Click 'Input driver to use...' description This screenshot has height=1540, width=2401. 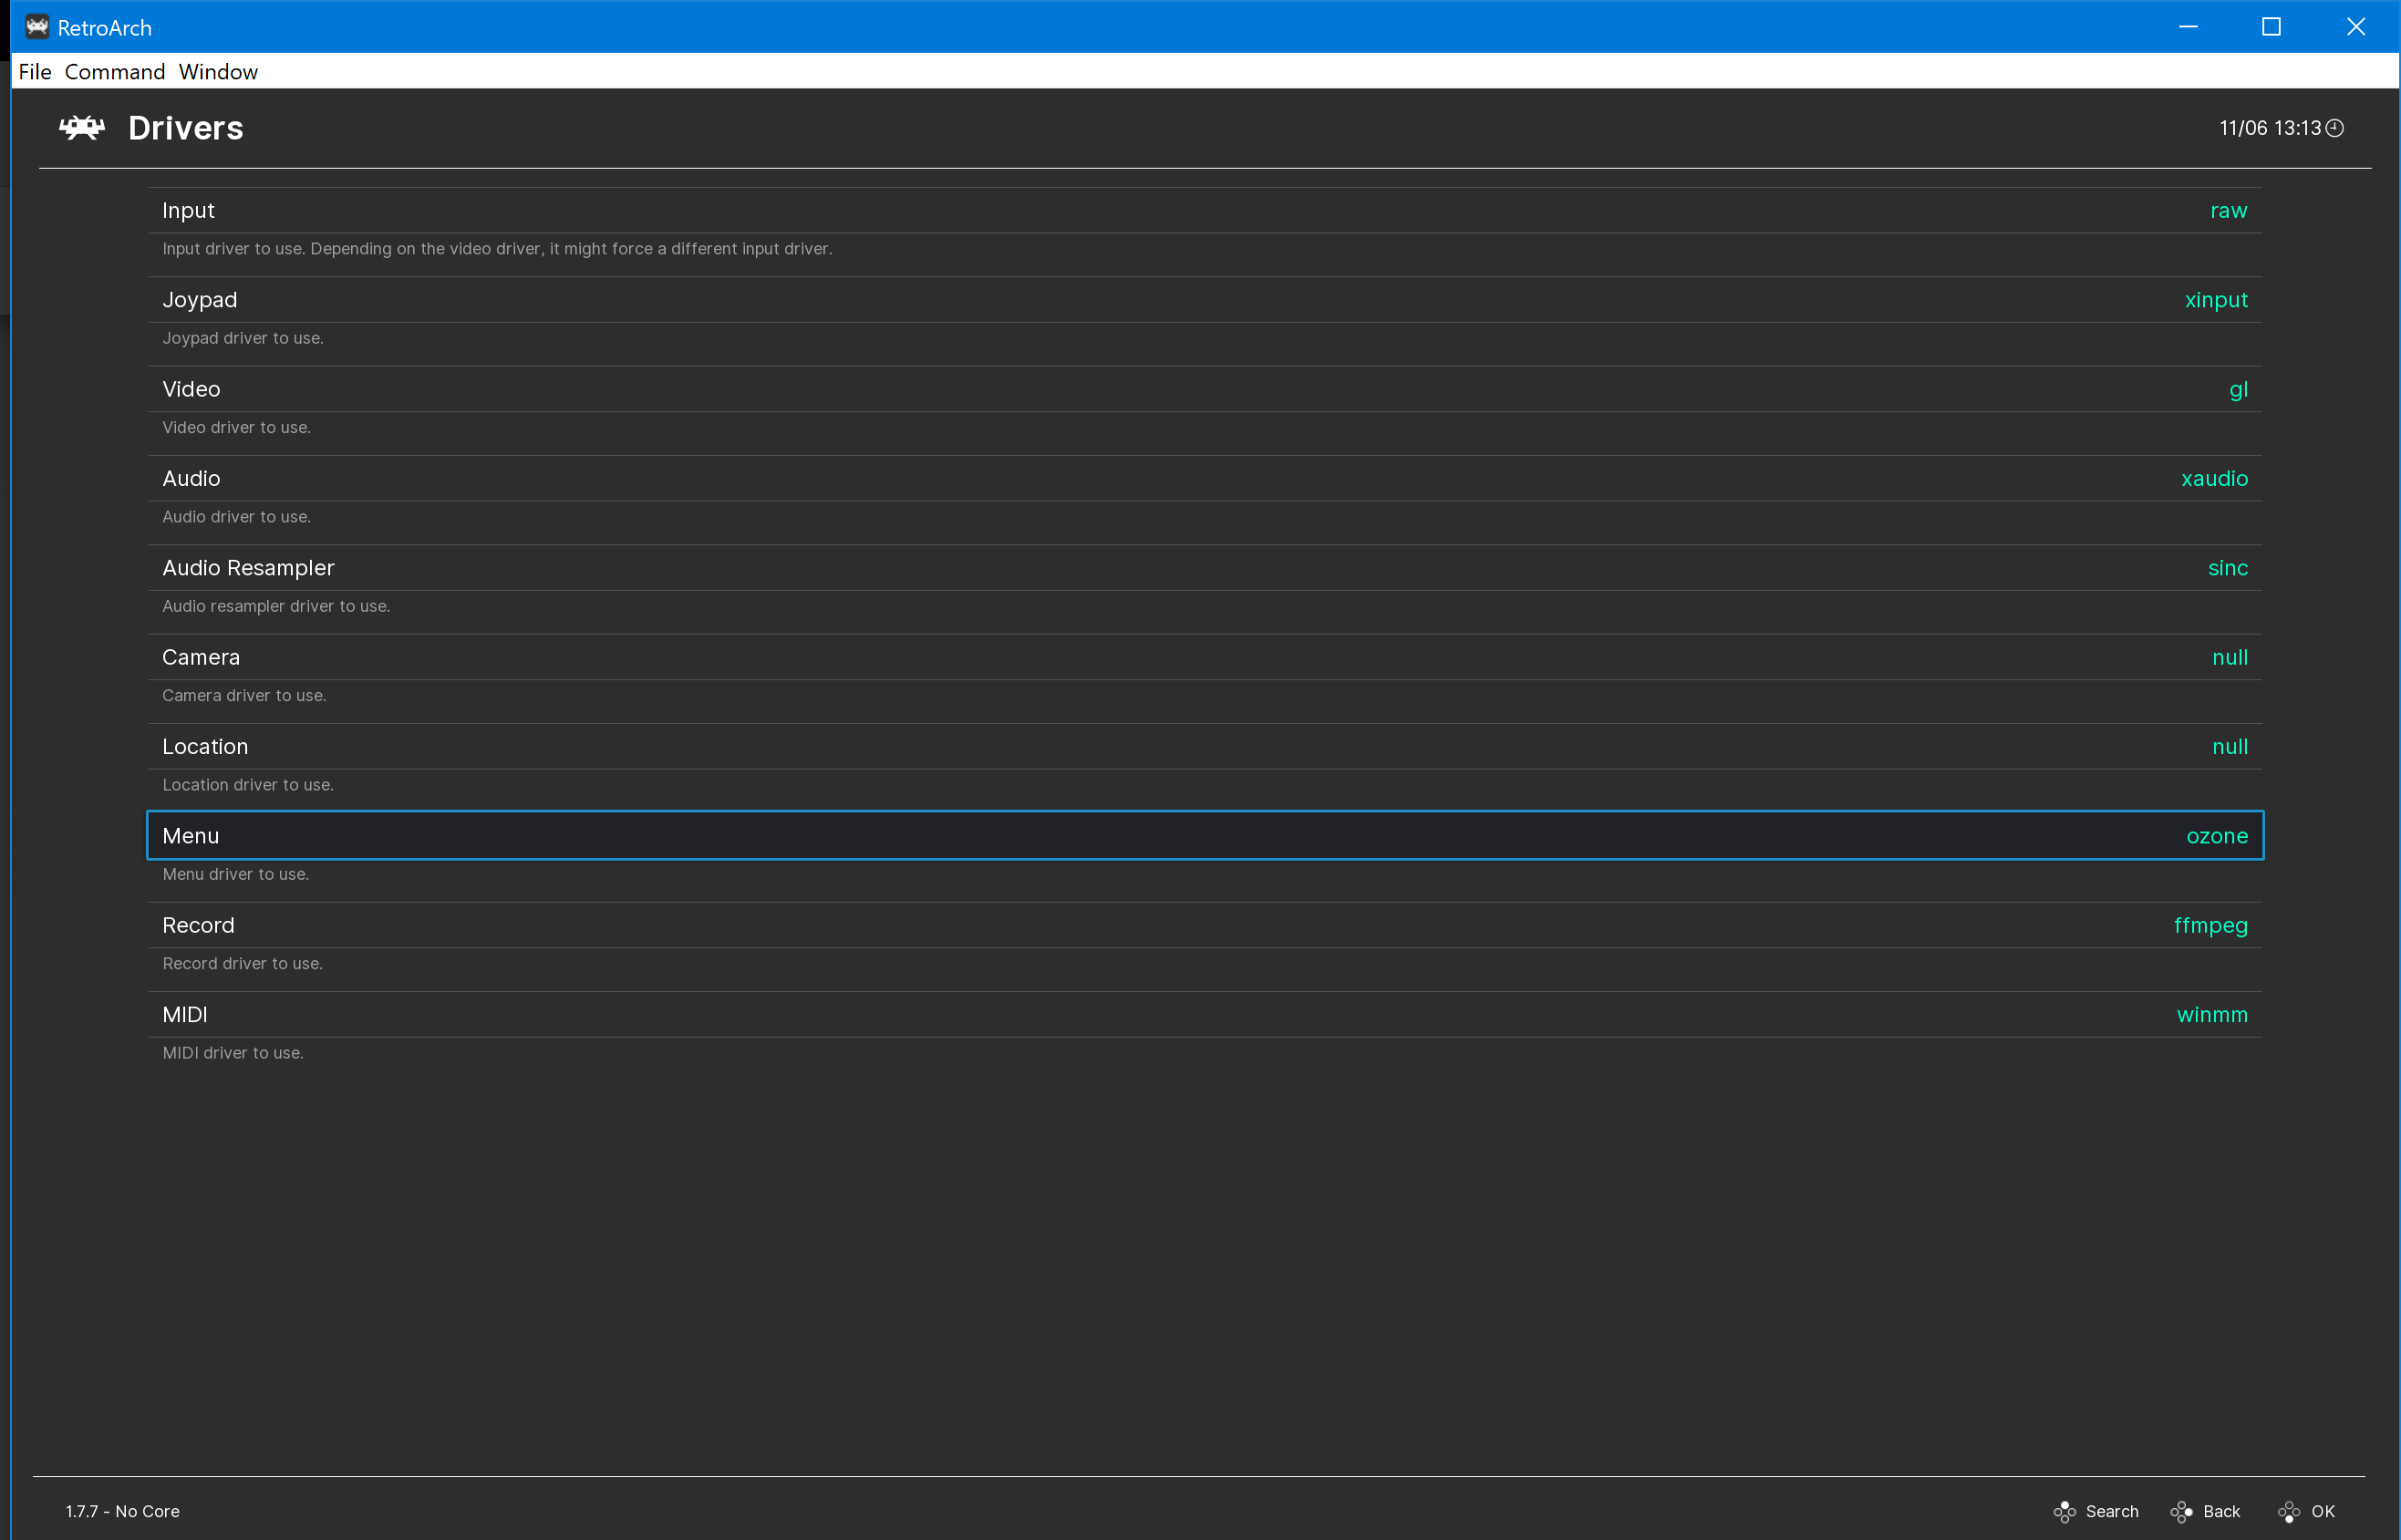point(497,249)
